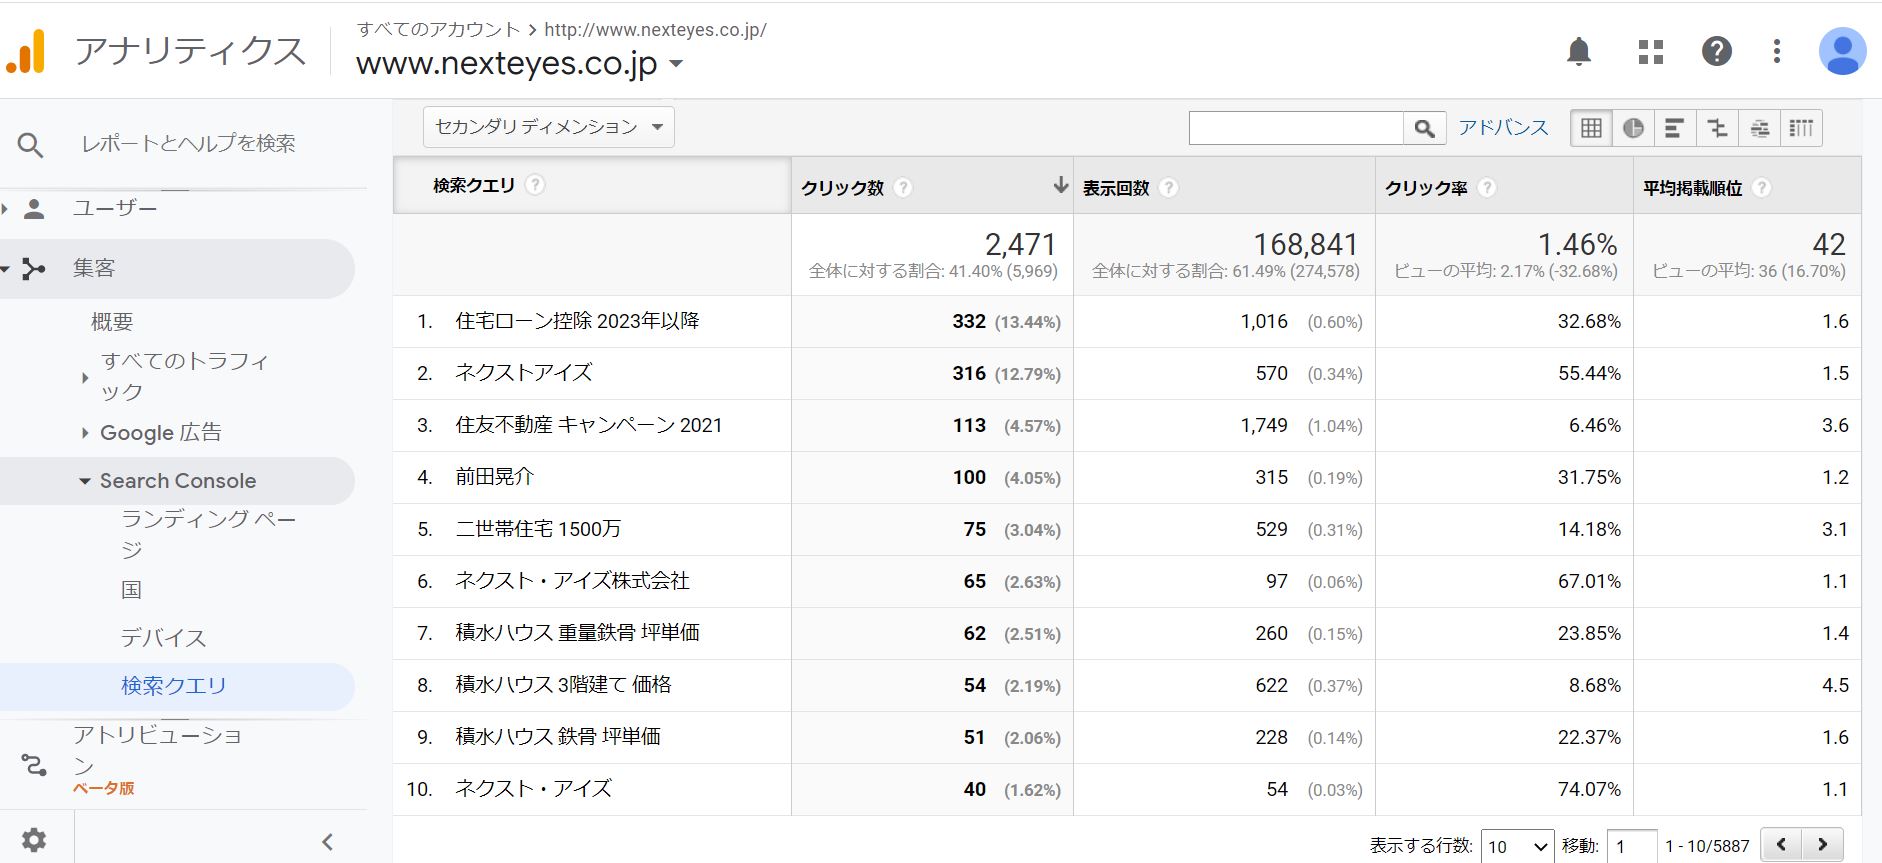Open help for 検索クエリ column
The image size is (1882, 863).
(535, 185)
